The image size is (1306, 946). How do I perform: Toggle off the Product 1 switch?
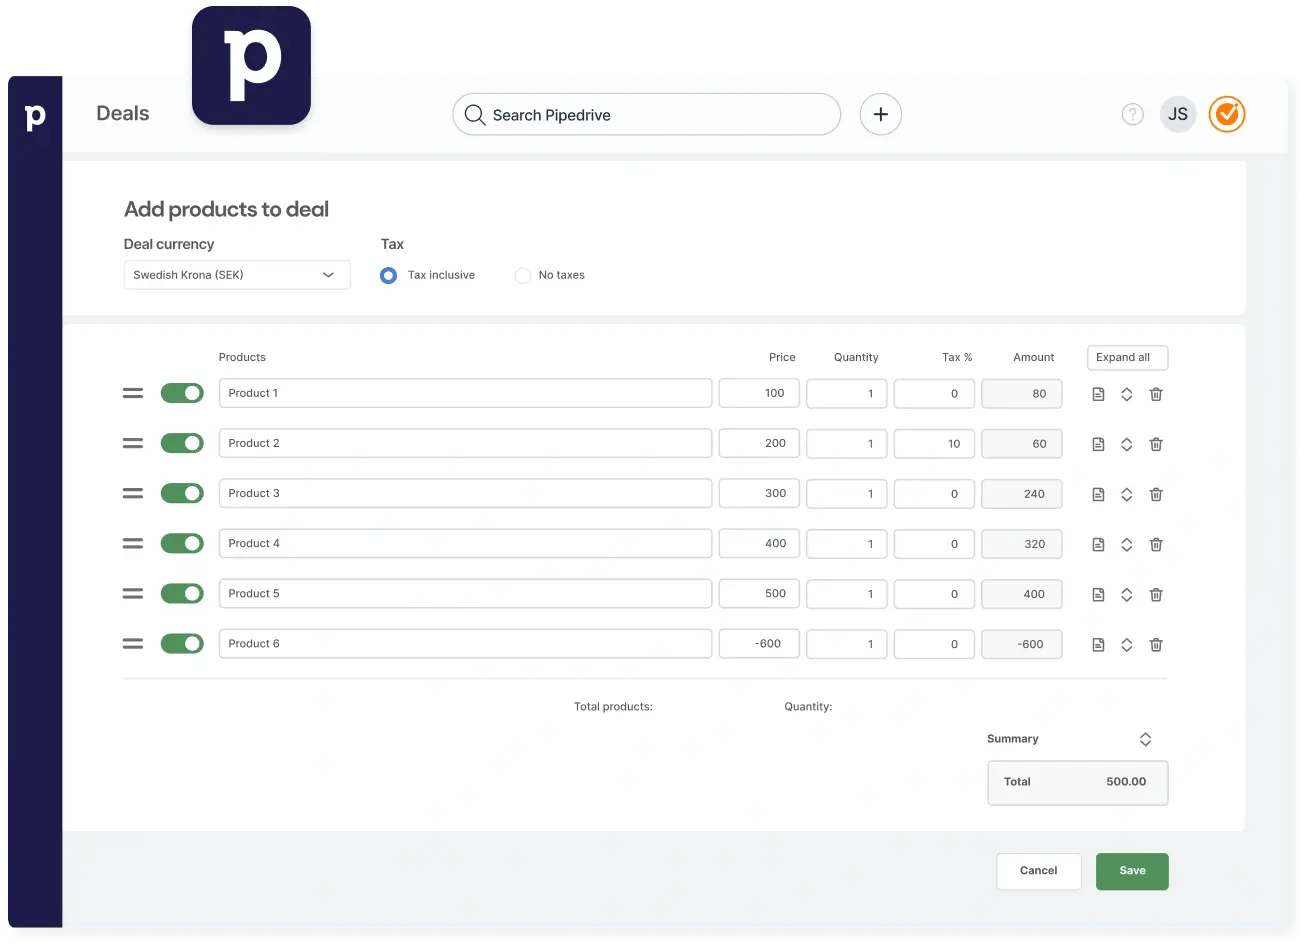[182, 393]
